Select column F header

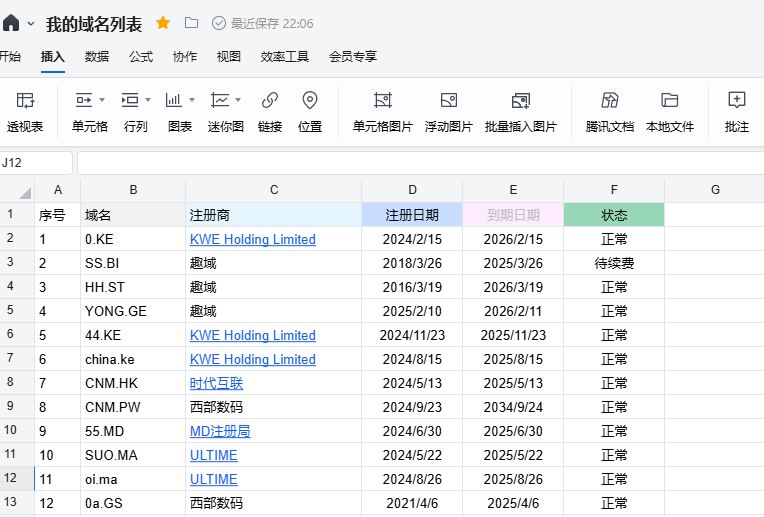pyautogui.click(x=614, y=190)
